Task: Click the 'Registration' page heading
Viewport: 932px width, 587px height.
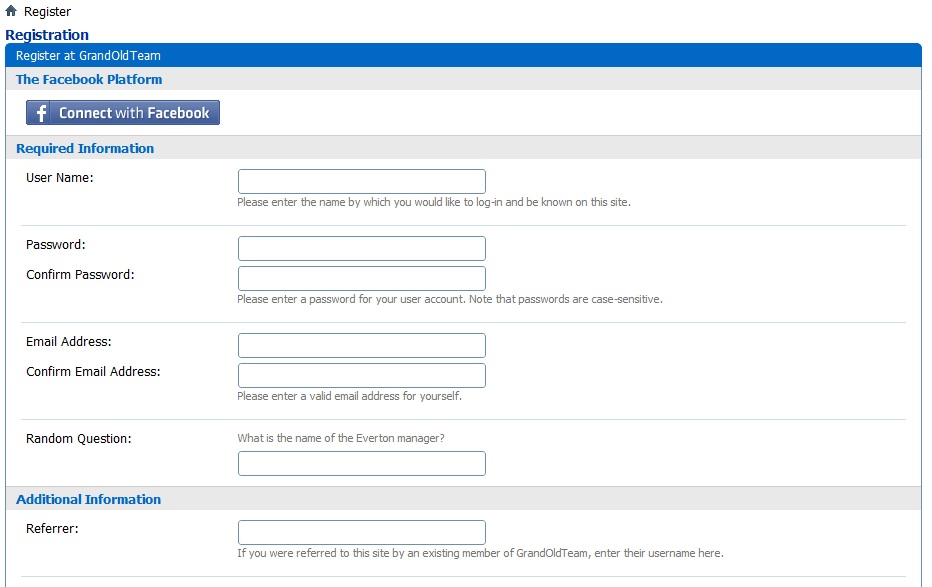Action: tap(47, 35)
